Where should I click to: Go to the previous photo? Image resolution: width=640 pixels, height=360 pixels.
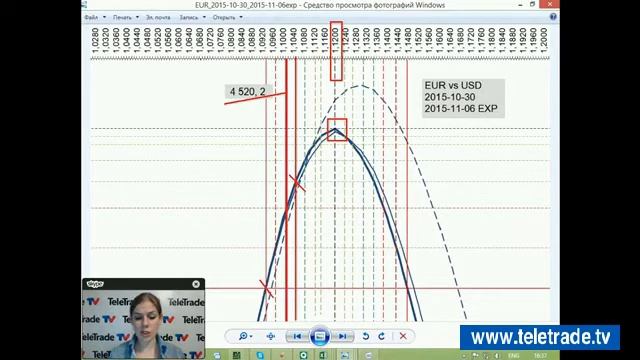point(297,336)
